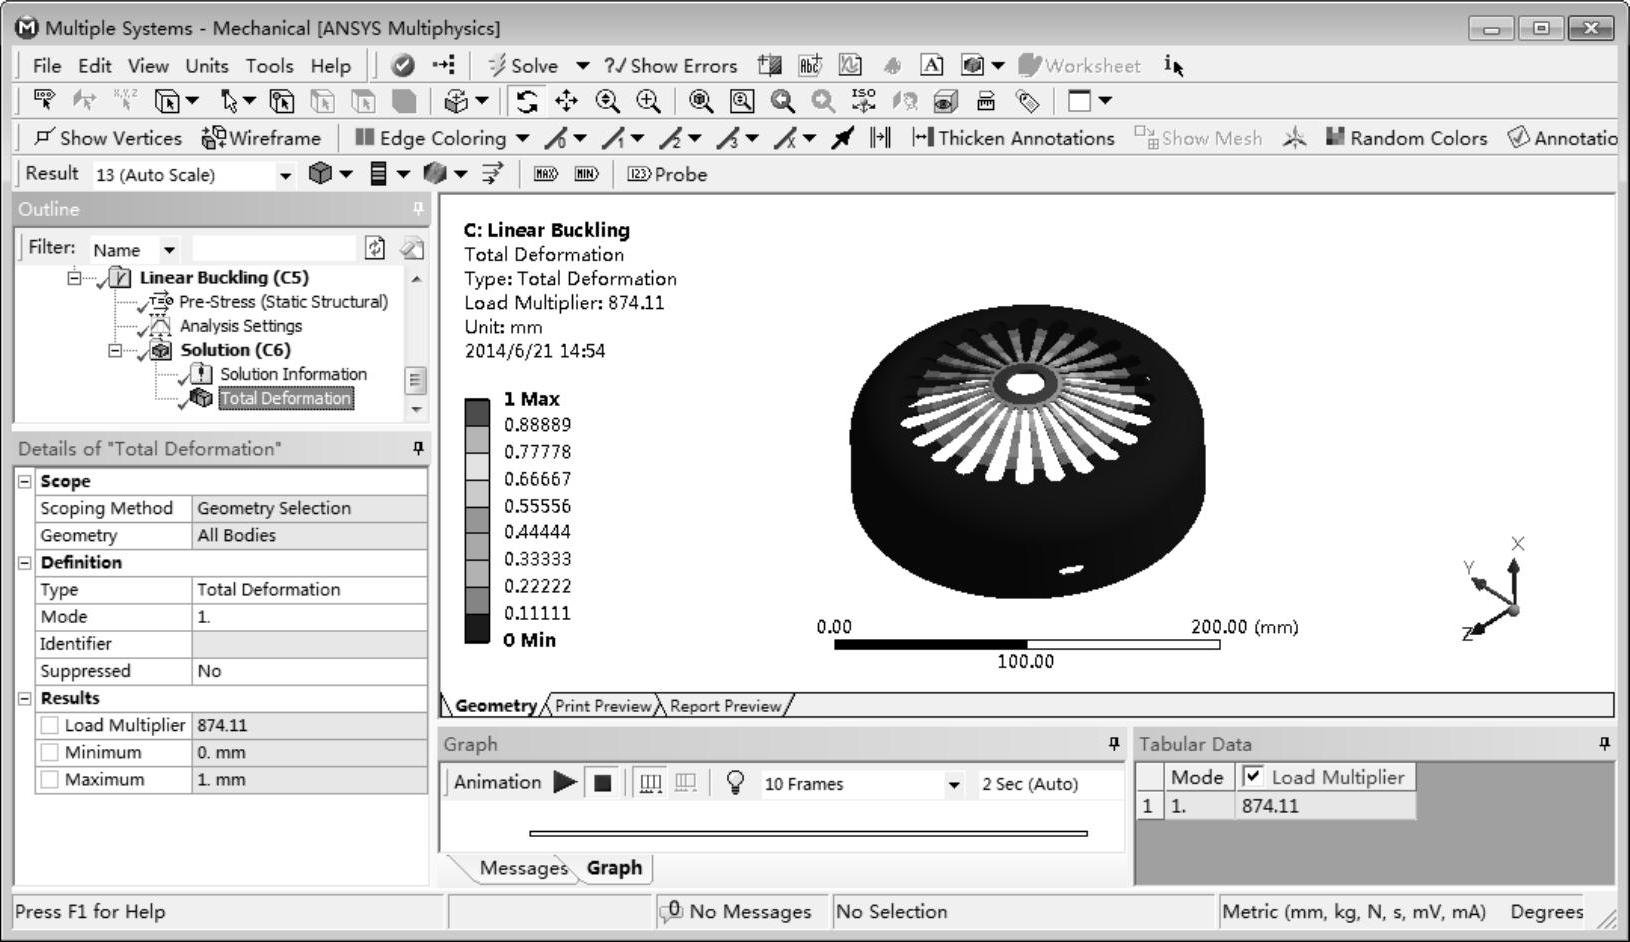
Task: Click the Min annotation icon
Action: tap(587, 174)
